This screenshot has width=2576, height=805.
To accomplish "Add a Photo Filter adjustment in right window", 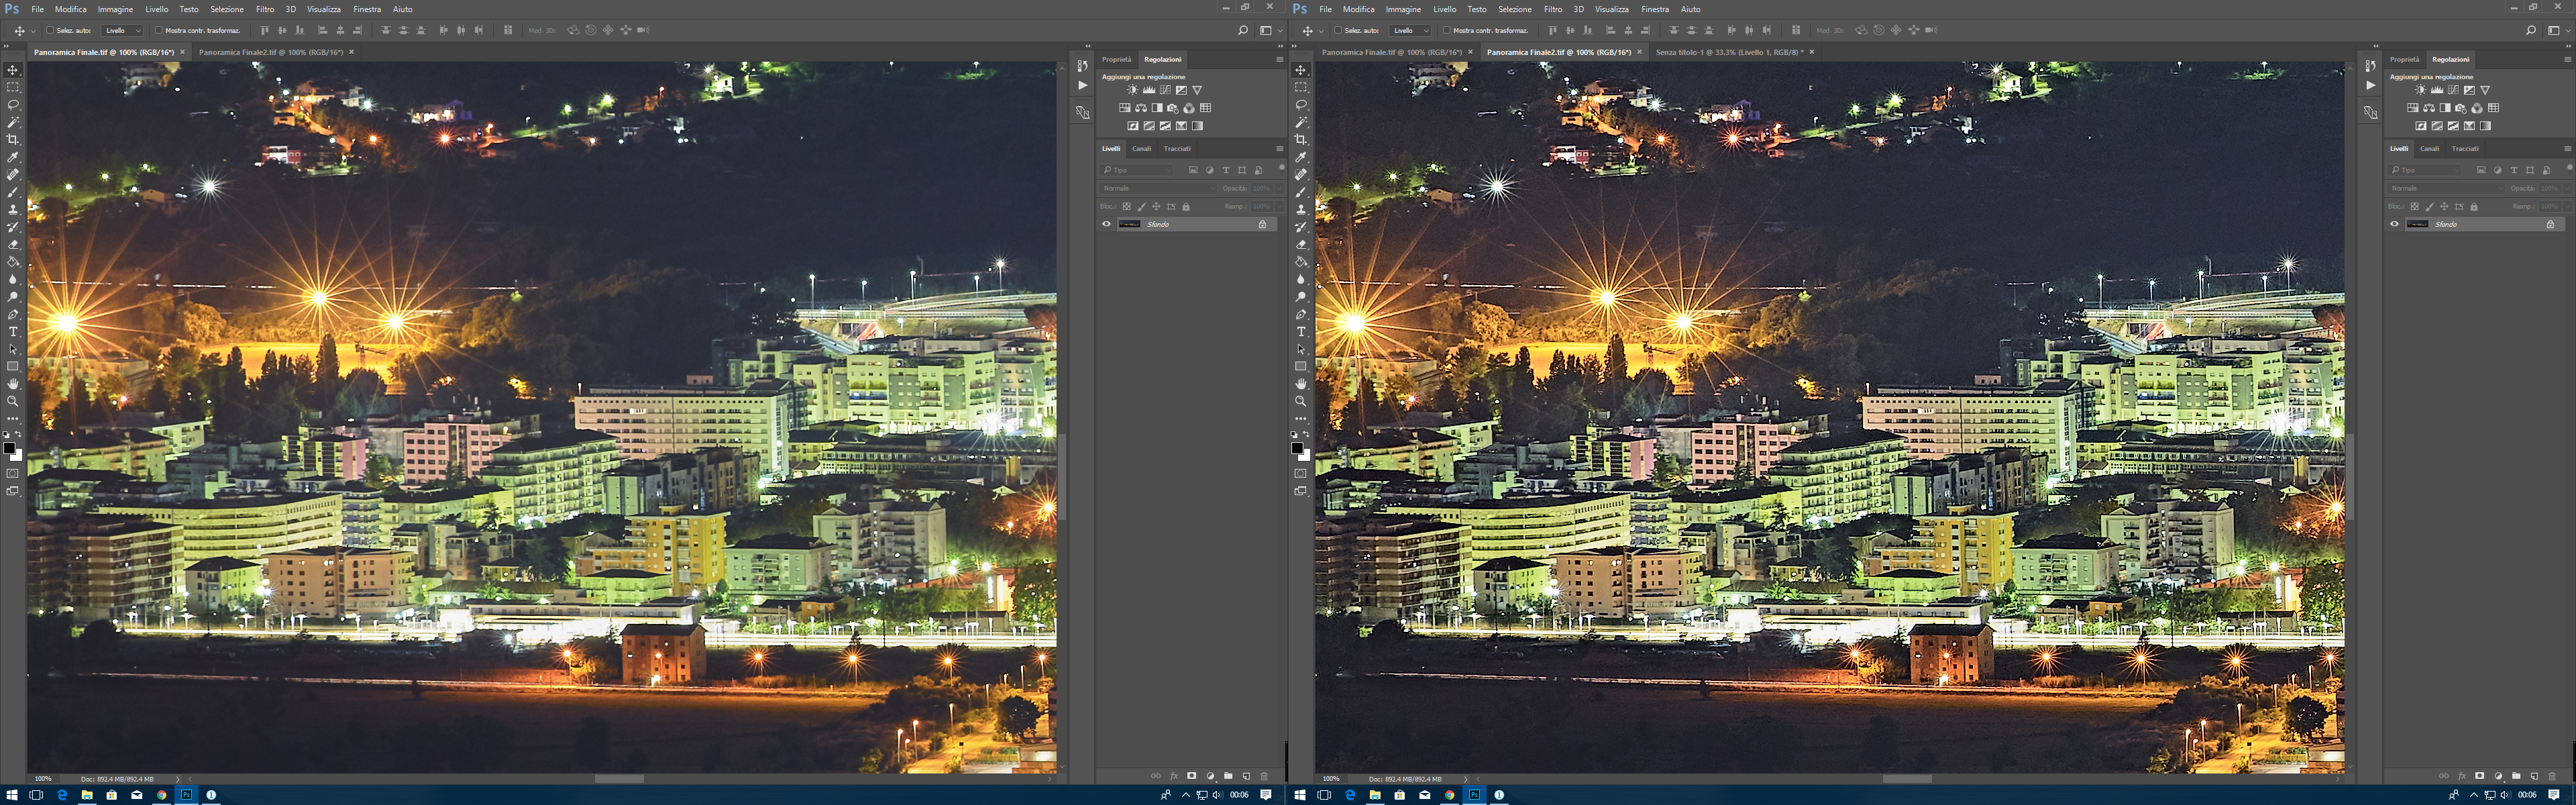I will click(x=2461, y=108).
